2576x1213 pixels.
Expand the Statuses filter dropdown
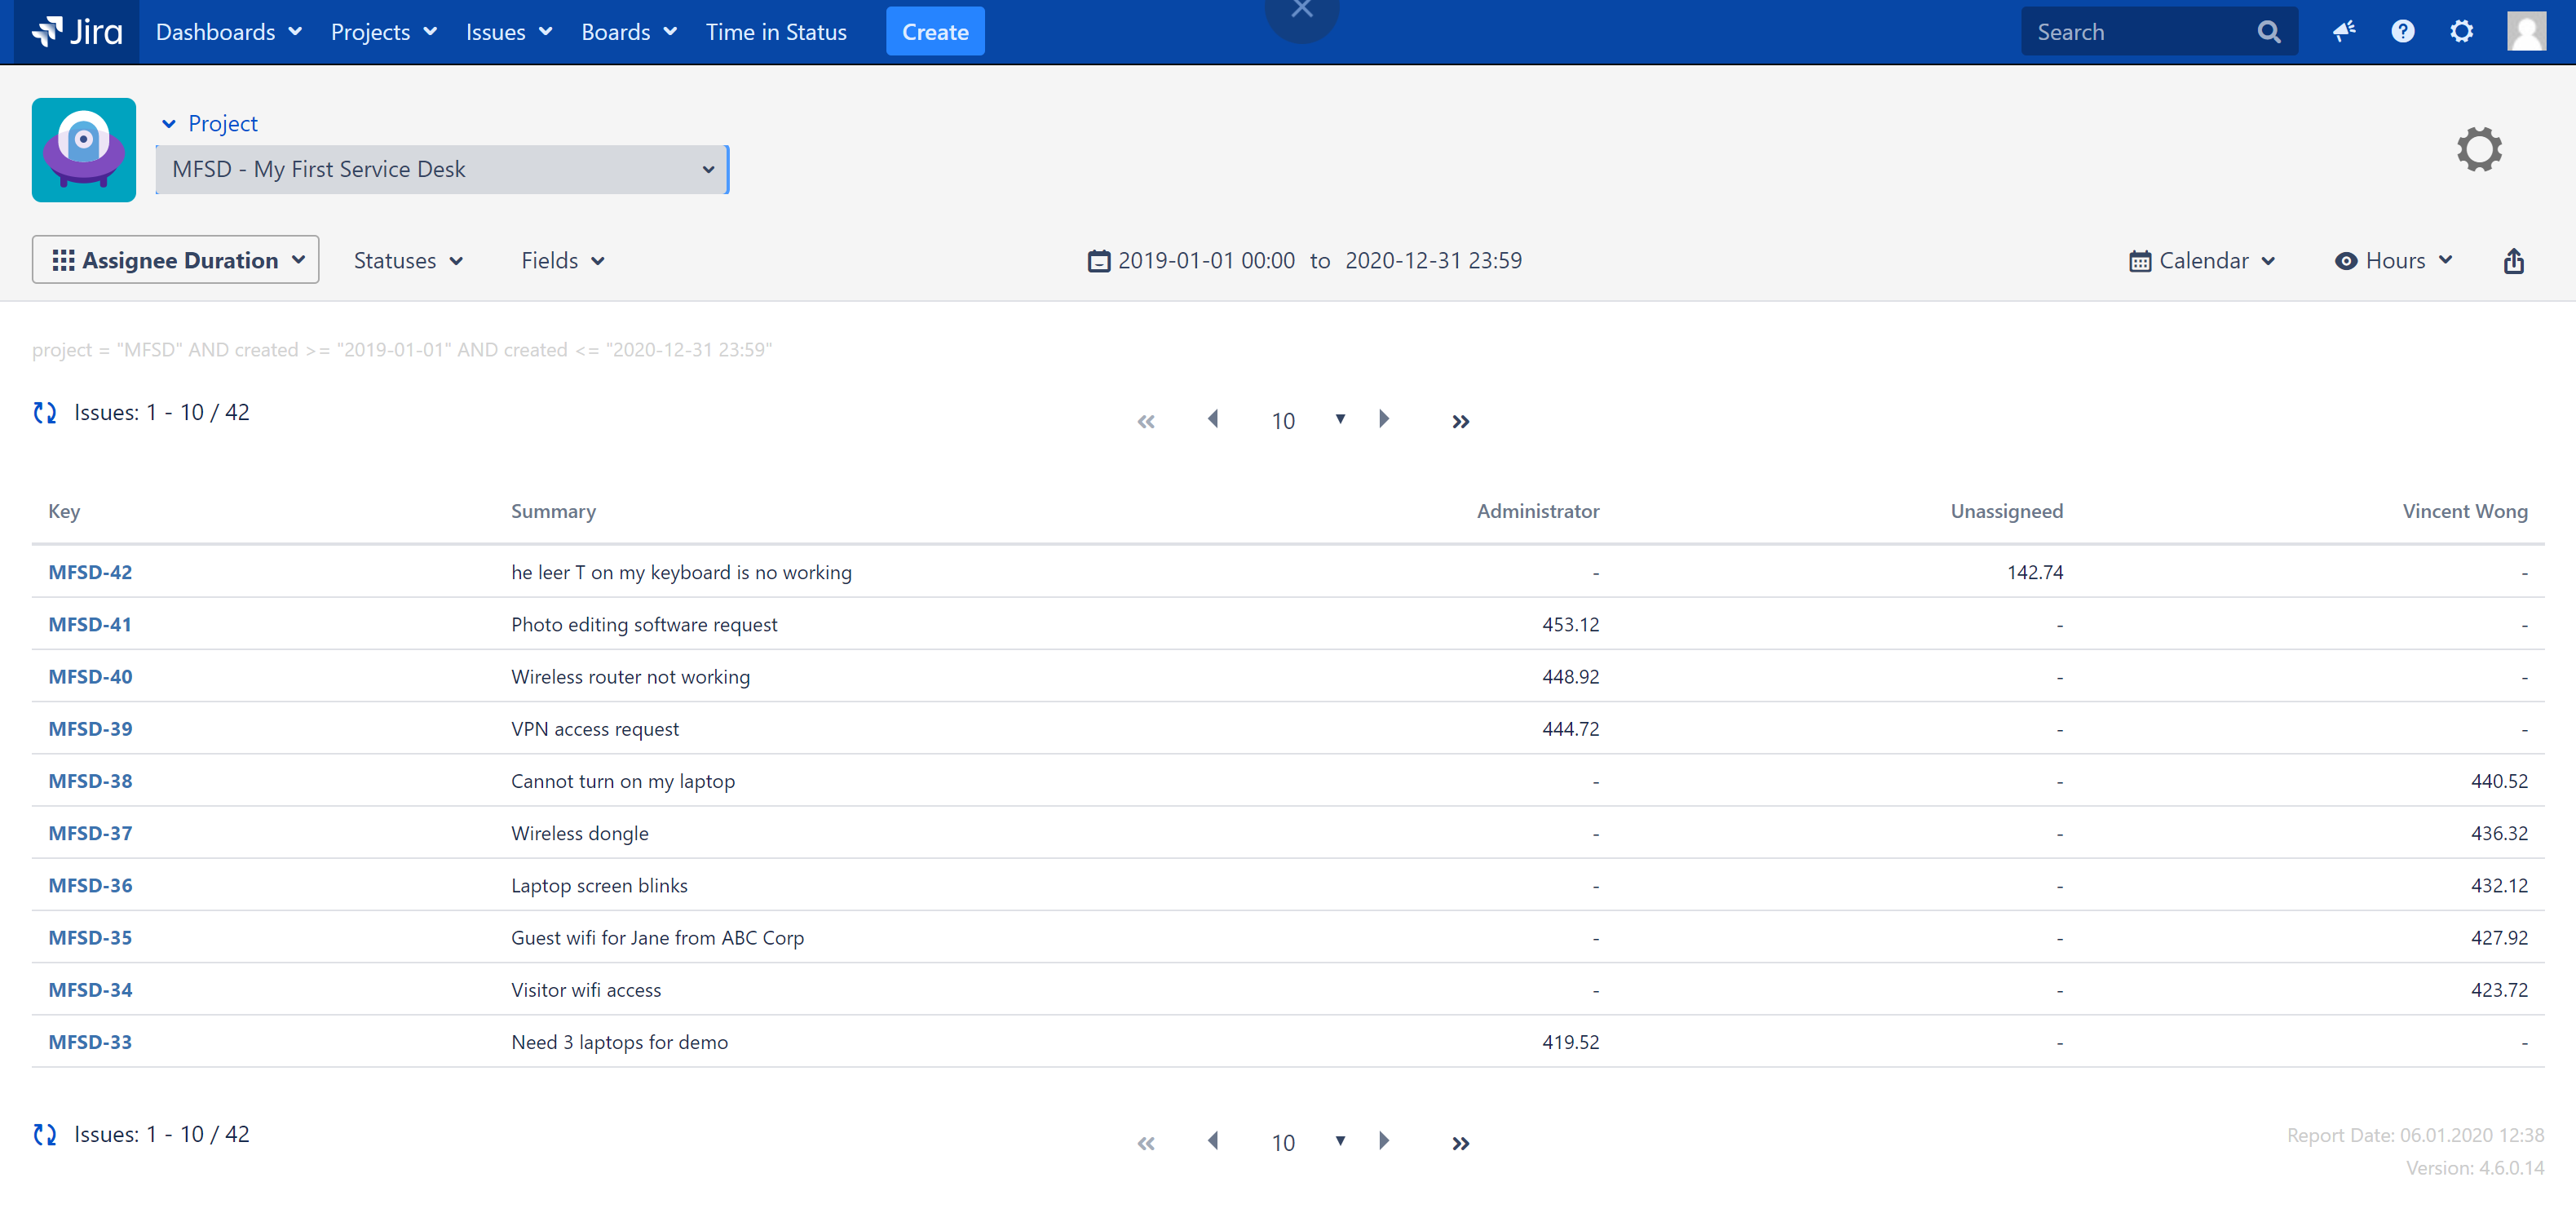(408, 261)
